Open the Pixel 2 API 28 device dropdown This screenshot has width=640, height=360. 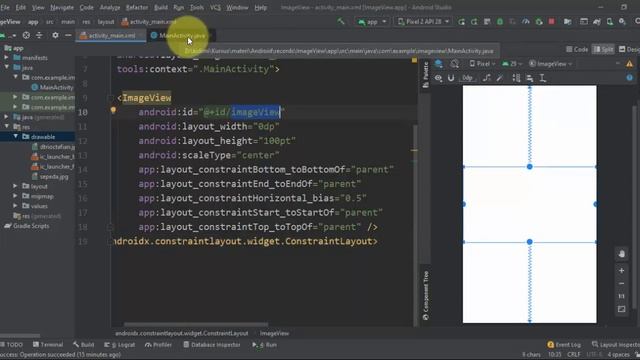[x=423, y=22]
